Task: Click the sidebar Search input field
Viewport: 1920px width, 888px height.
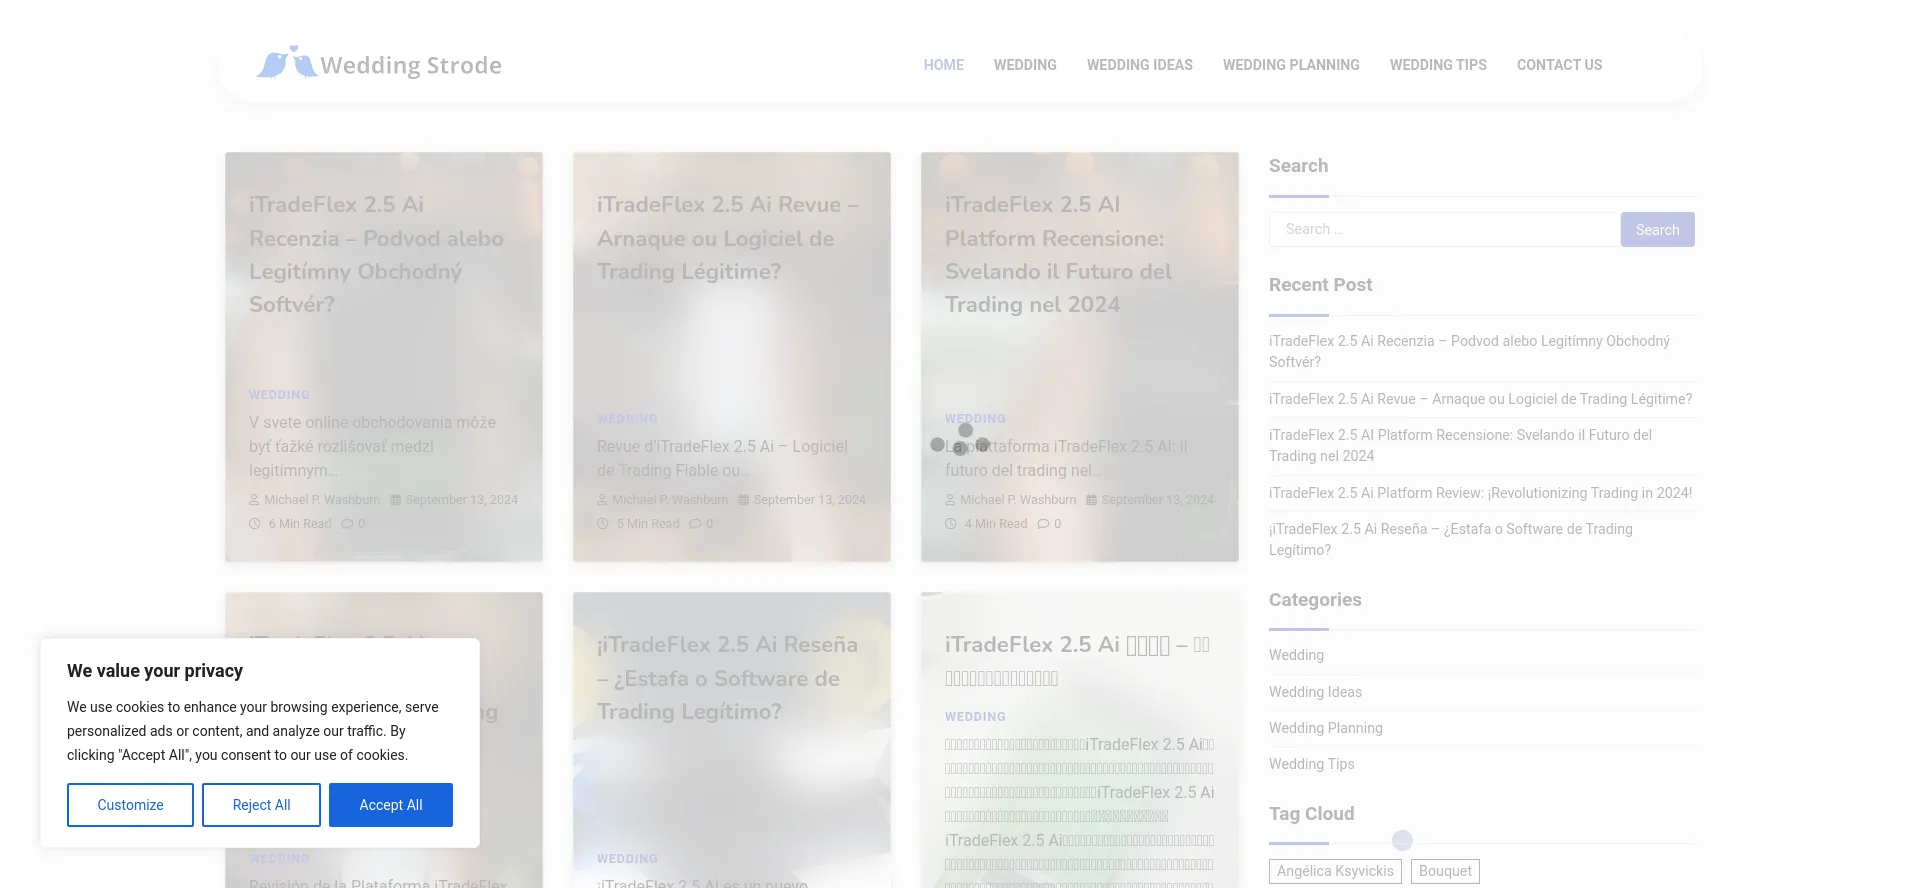Action: pyautogui.click(x=1444, y=229)
